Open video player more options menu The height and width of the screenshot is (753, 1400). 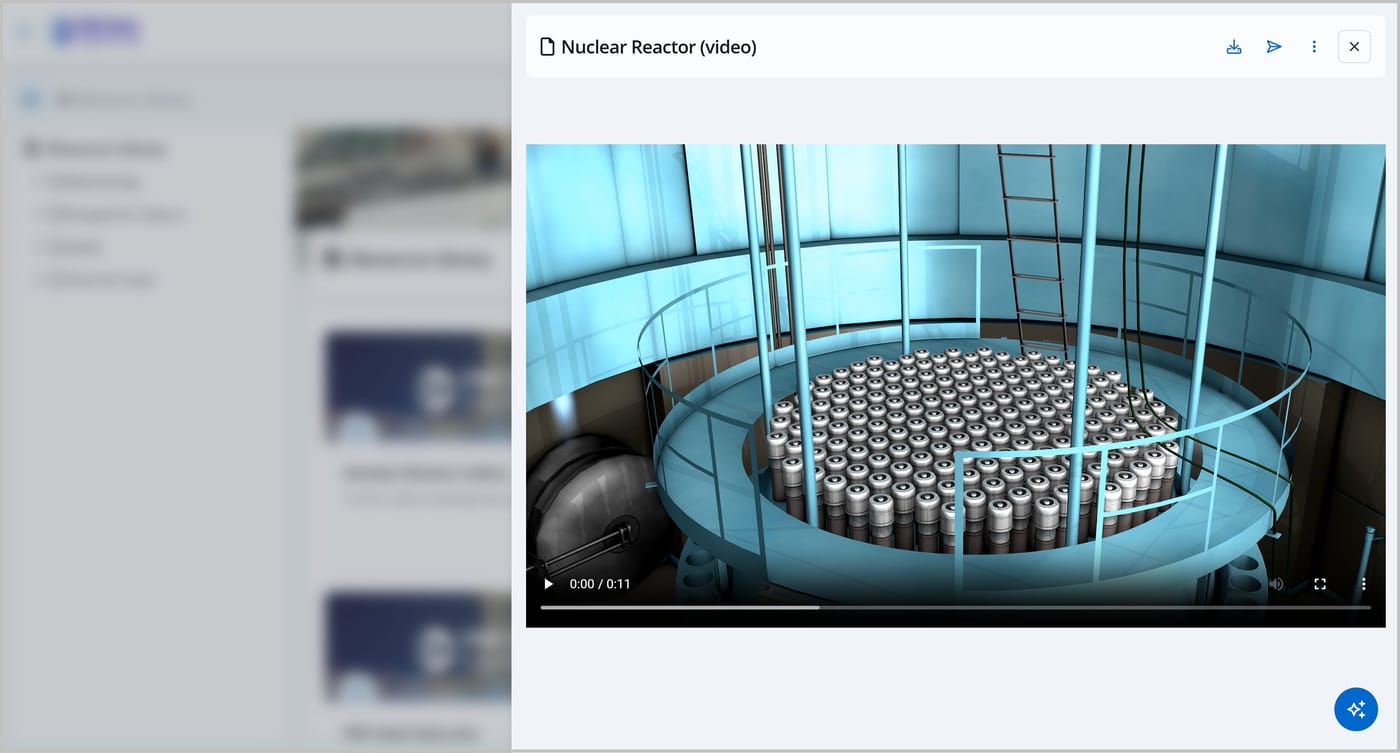click(x=1363, y=584)
